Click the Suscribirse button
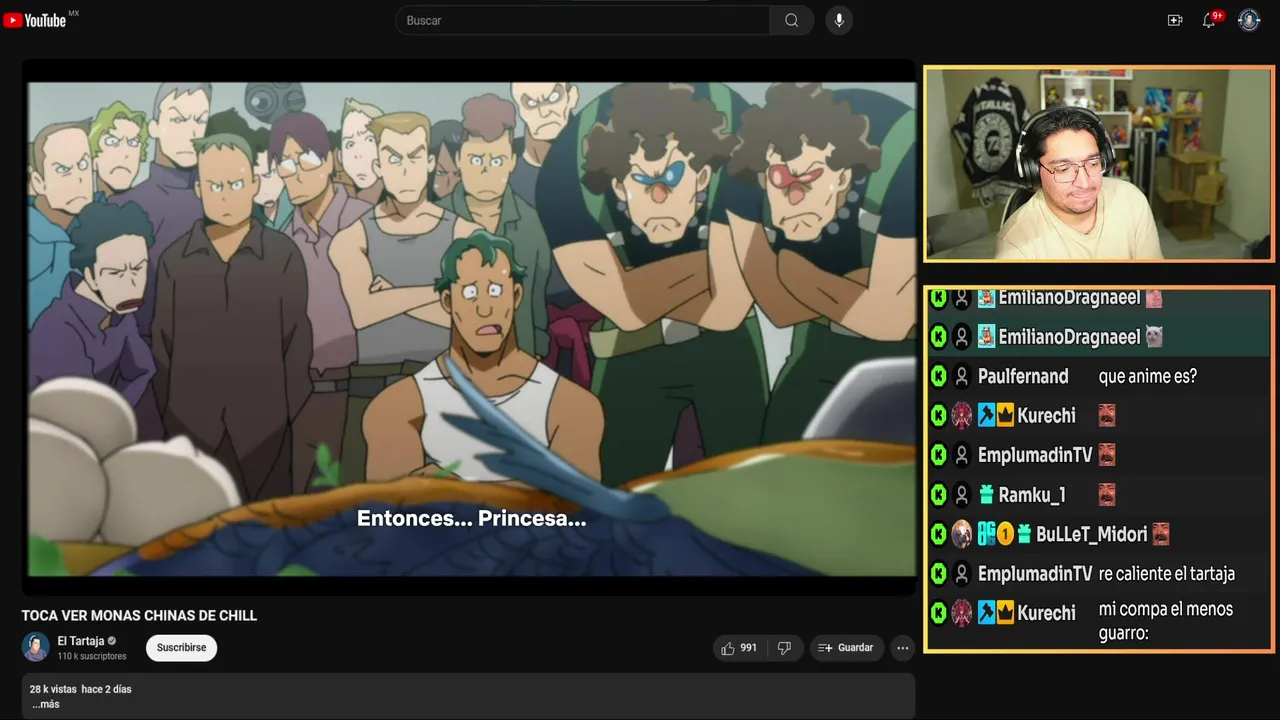The image size is (1280, 720). tap(181, 648)
